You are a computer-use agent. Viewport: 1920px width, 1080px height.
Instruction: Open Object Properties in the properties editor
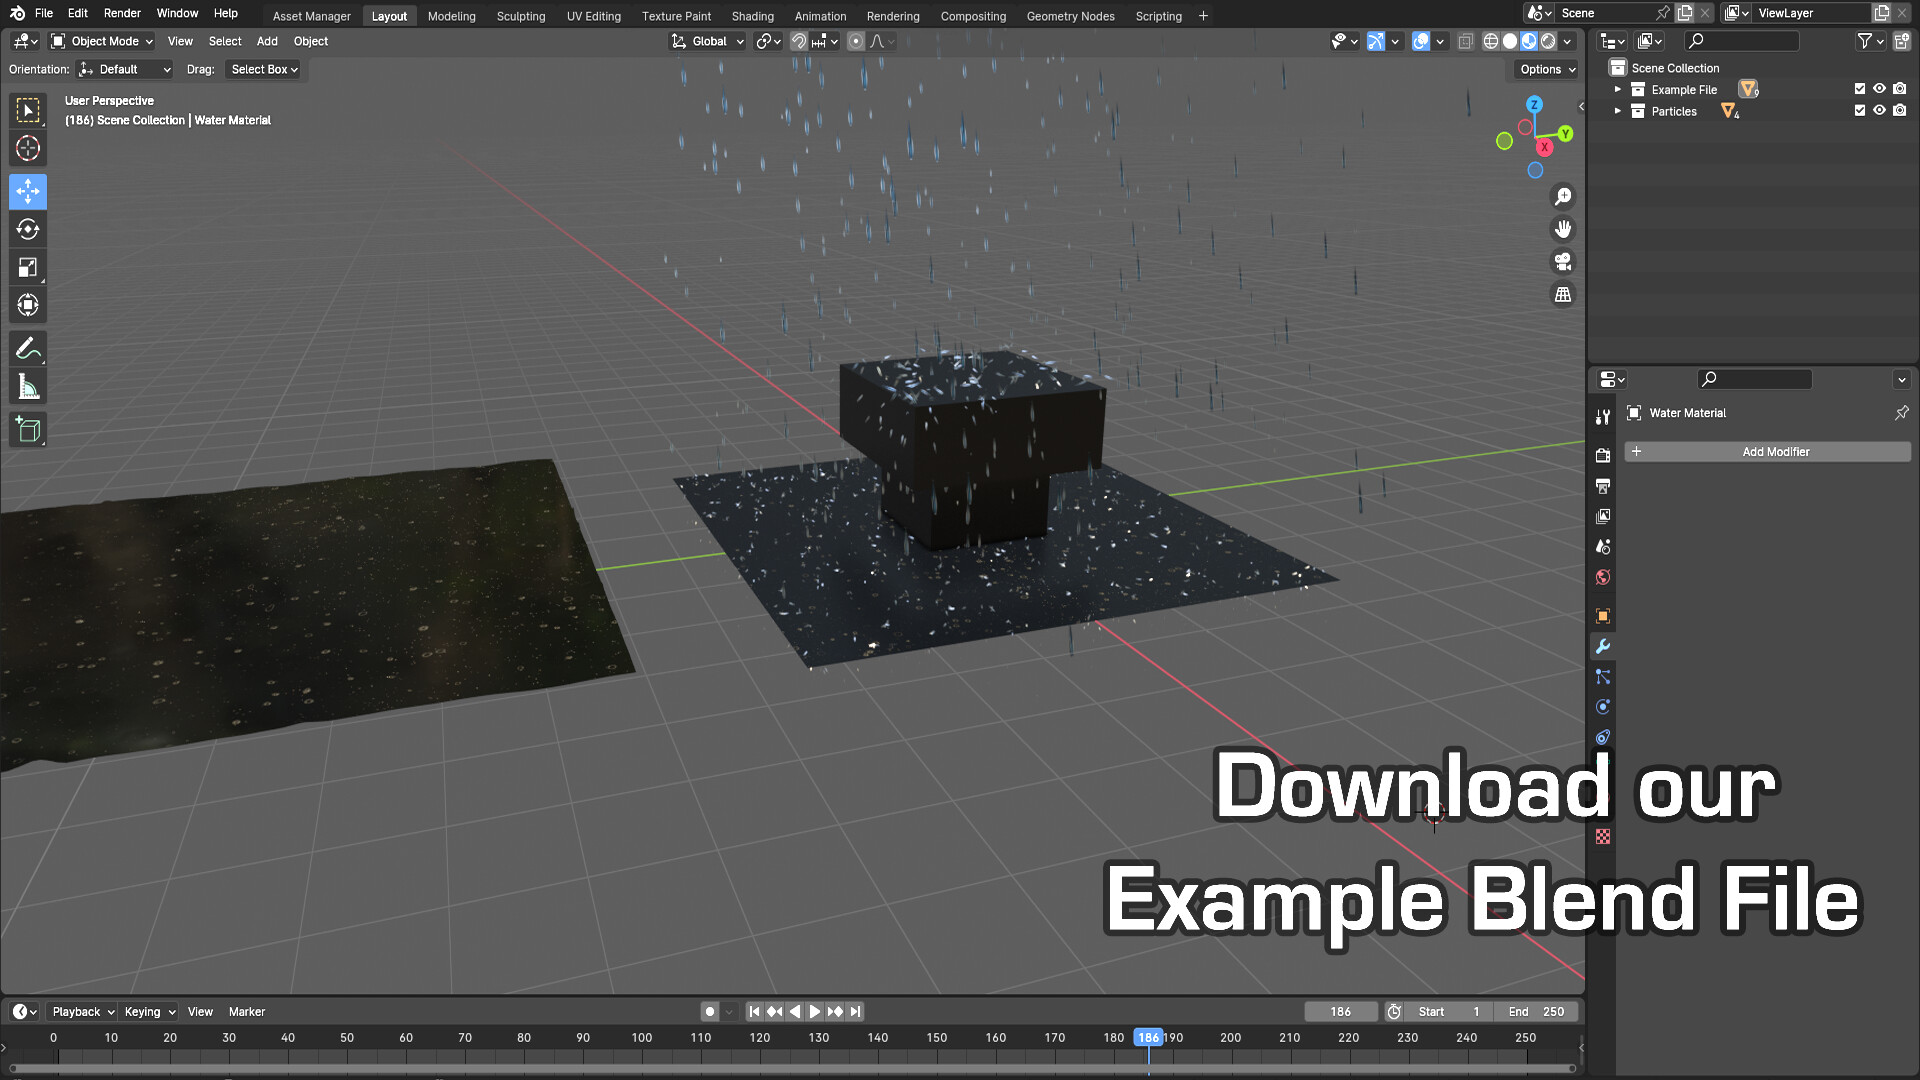(x=1602, y=616)
